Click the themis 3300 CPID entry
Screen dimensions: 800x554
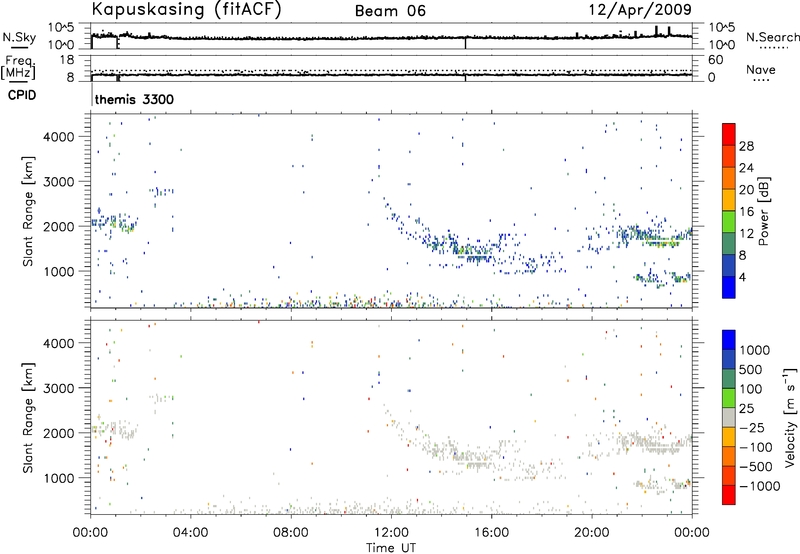(x=134, y=99)
